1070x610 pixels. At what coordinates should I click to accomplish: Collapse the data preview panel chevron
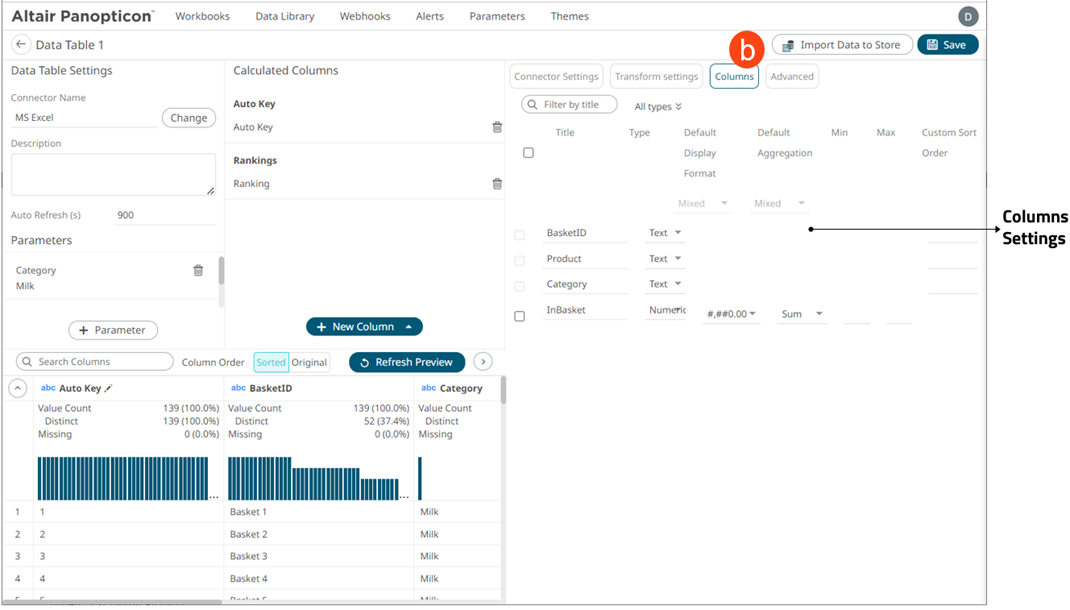click(x=17, y=388)
